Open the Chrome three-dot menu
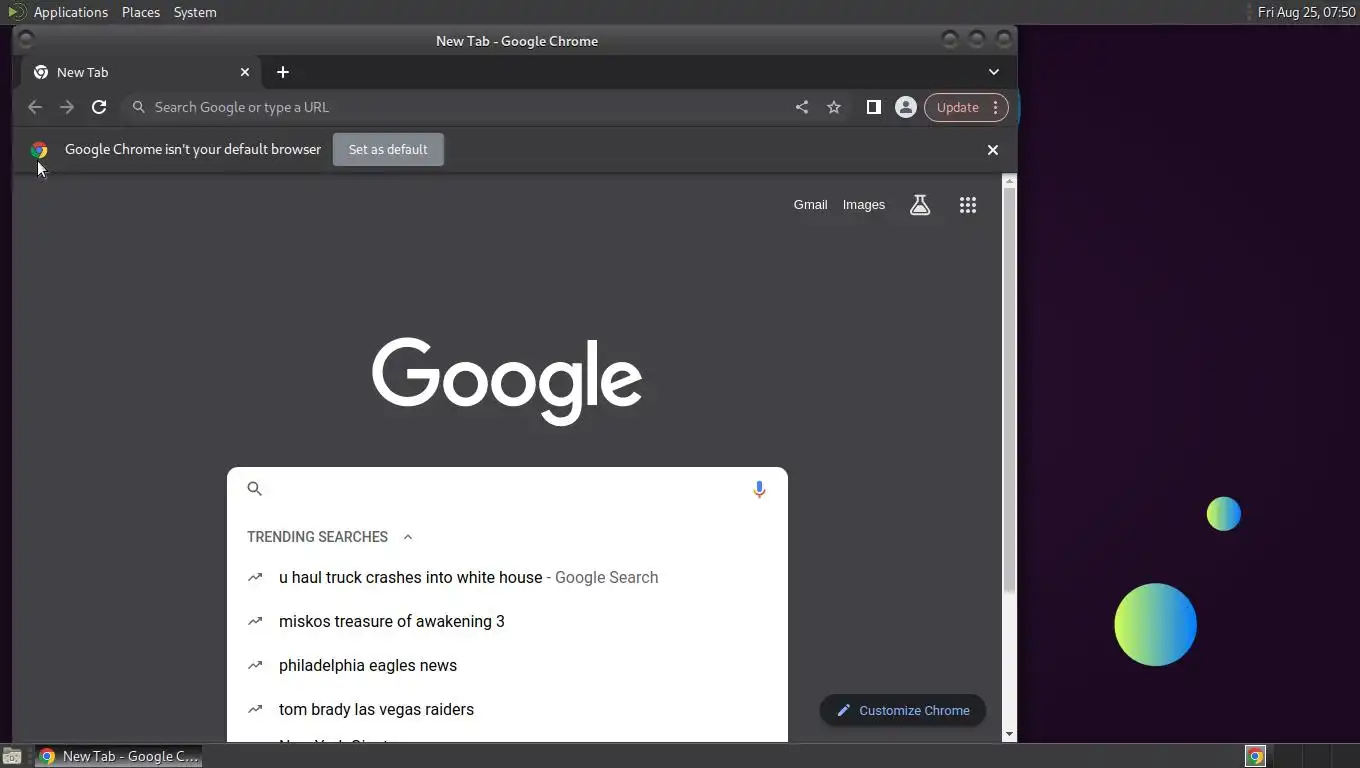This screenshot has width=1360, height=768. click(x=995, y=107)
